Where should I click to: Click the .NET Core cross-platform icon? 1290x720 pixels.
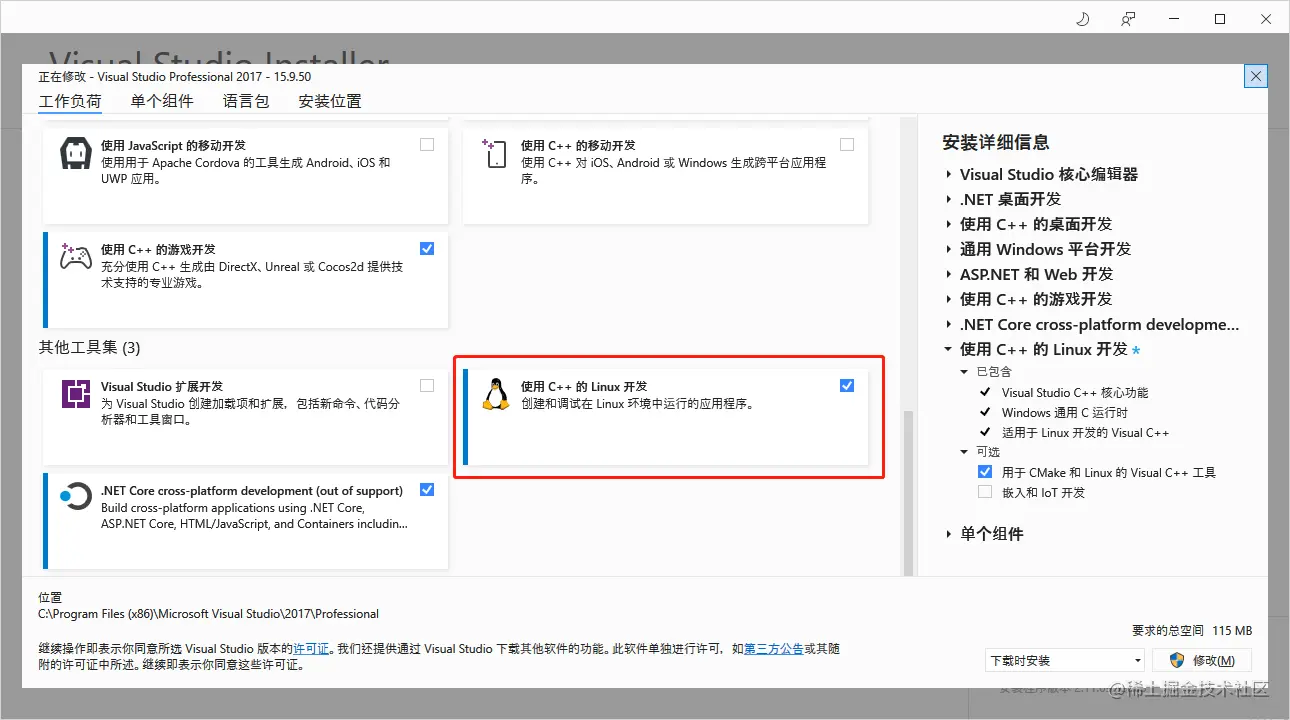click(x=77, y=496)
